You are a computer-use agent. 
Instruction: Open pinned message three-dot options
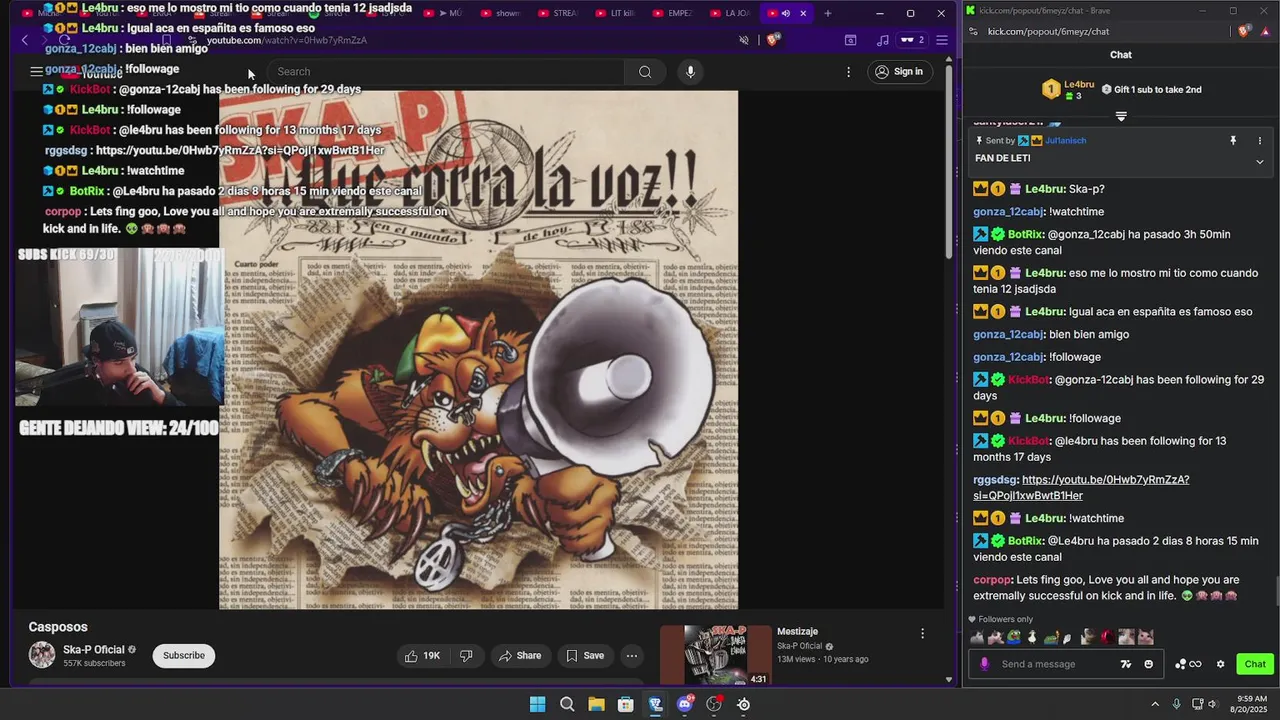(x=1259, y=141)
